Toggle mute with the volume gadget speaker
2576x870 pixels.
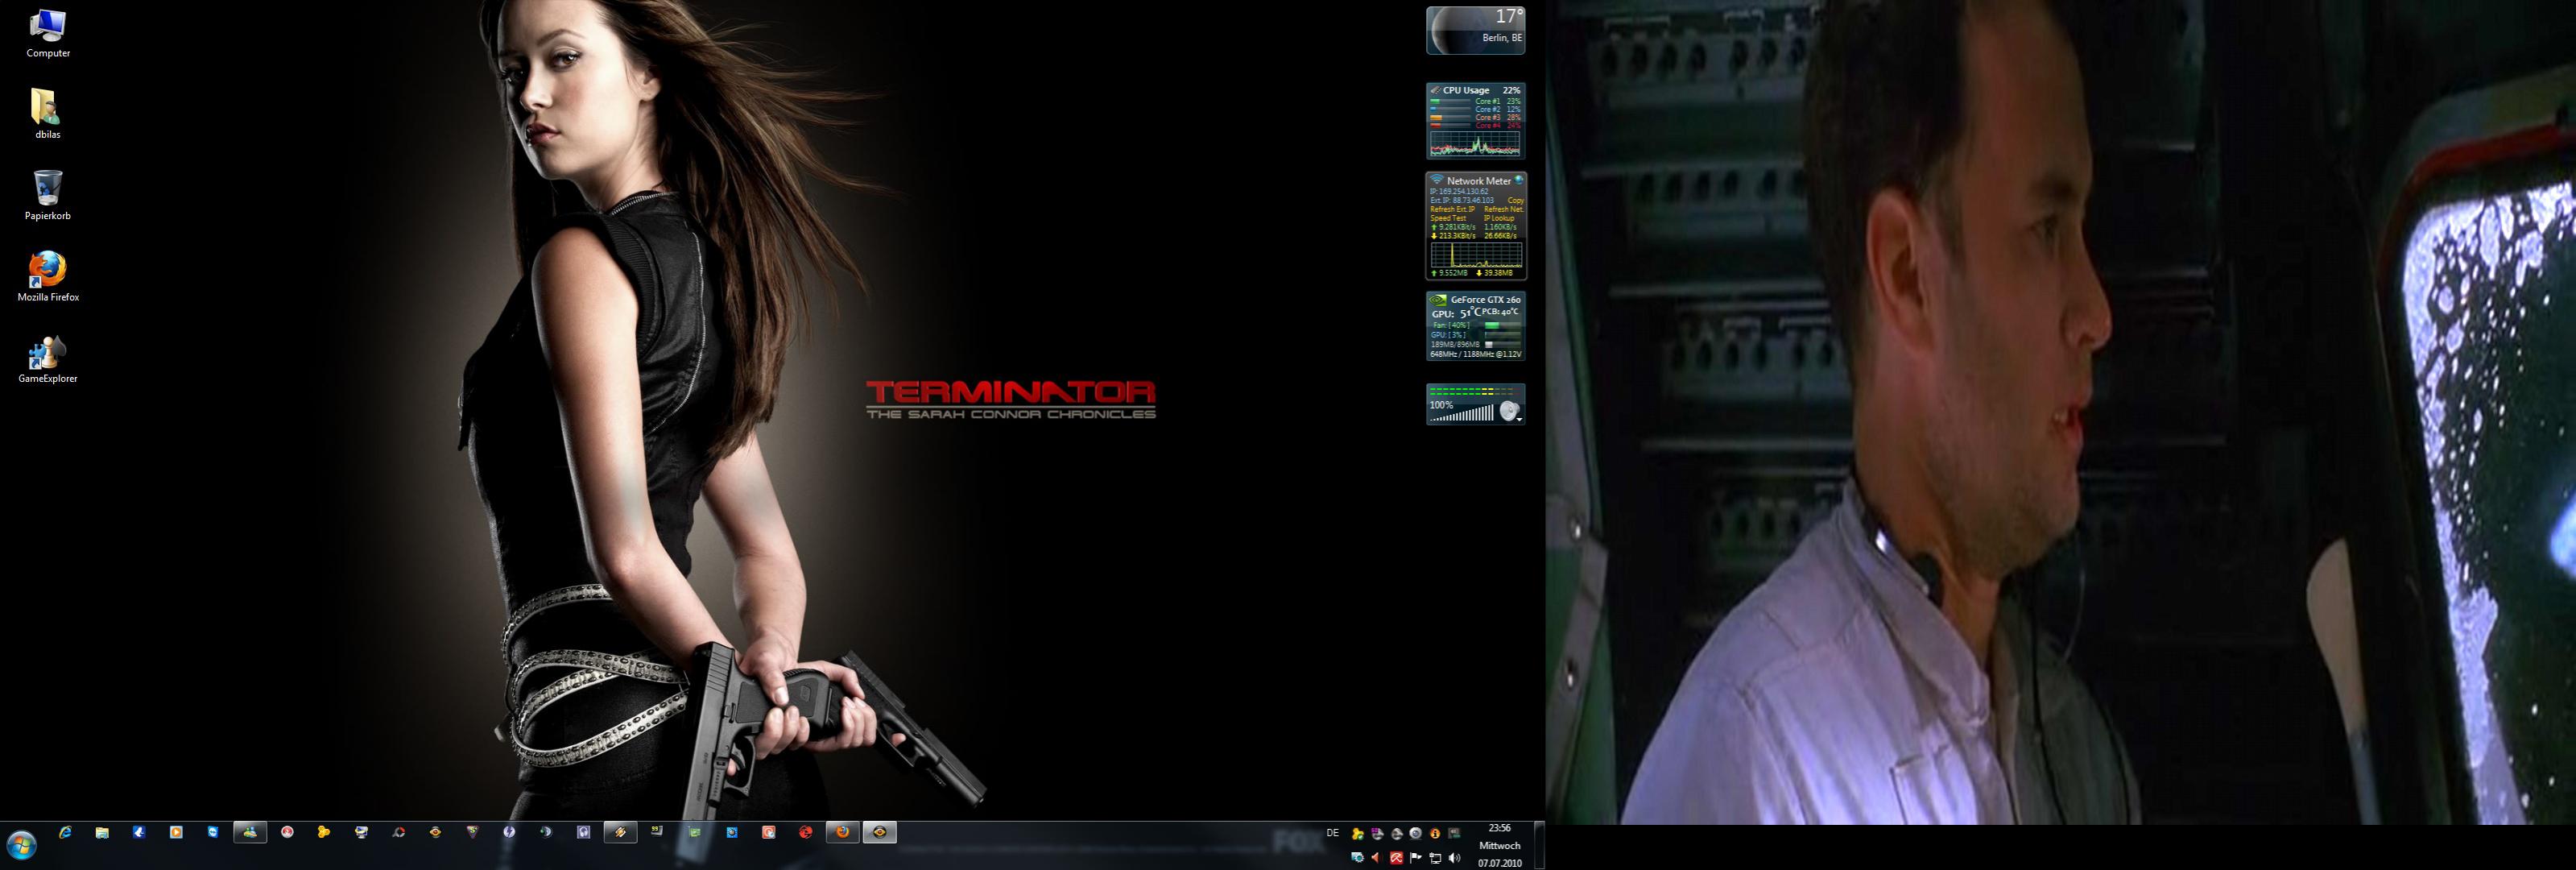(x=1509, y=411)
